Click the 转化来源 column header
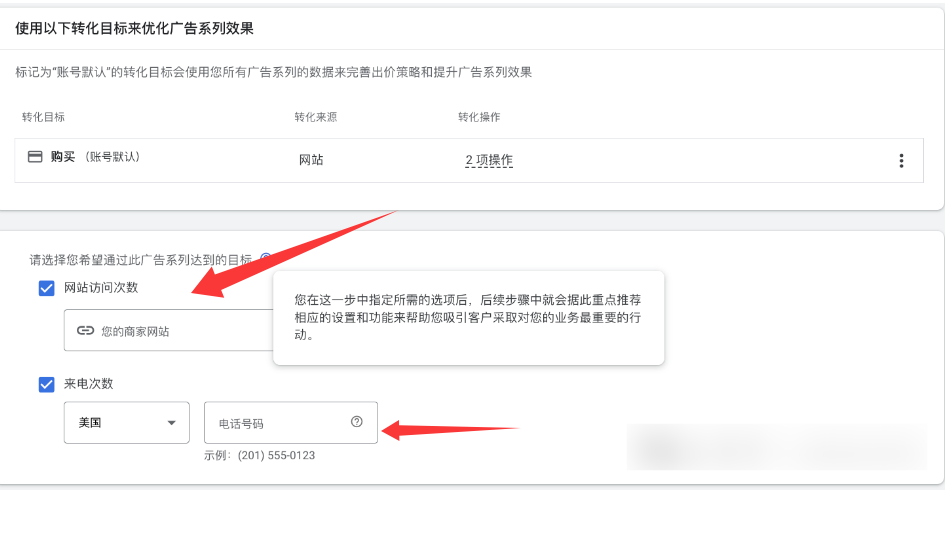The width and height of the screenshot is (945, 546). (315, 117)
